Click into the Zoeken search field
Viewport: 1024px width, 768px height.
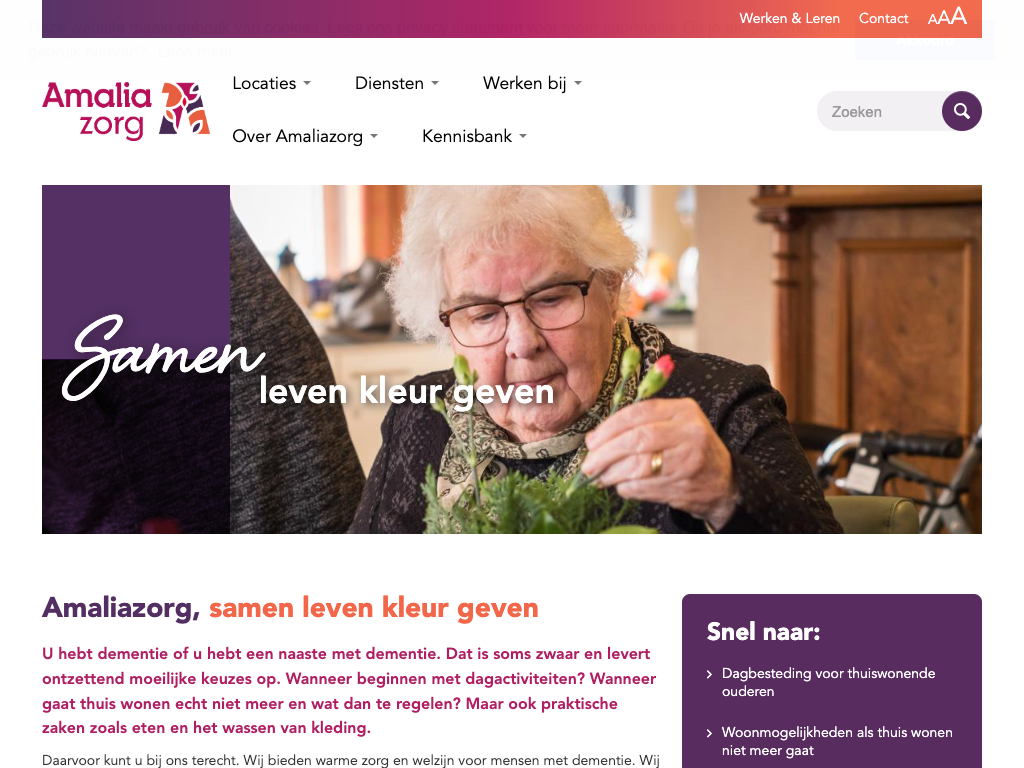(x=880, y=111)
